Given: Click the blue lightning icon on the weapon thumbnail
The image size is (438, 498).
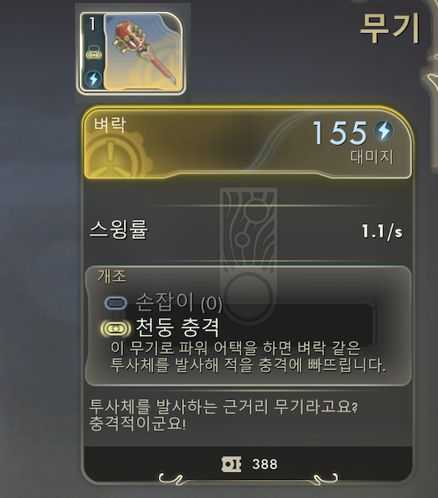Looking at the screenshot, I should [94, 79].
